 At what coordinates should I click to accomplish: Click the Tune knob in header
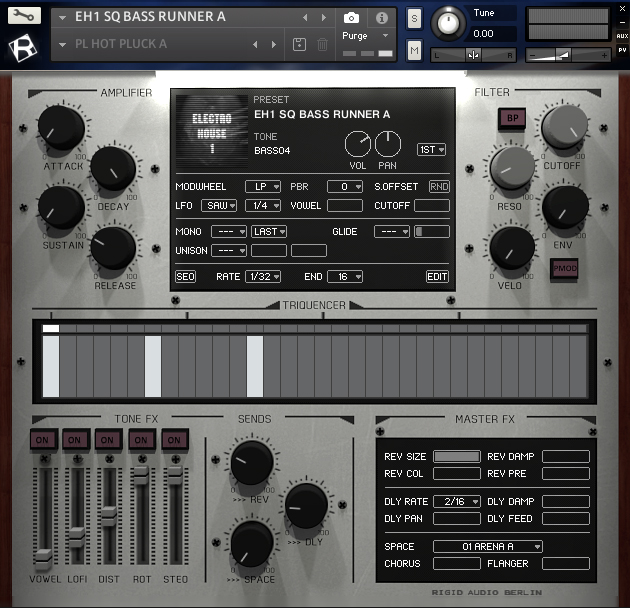click(448, 23)
